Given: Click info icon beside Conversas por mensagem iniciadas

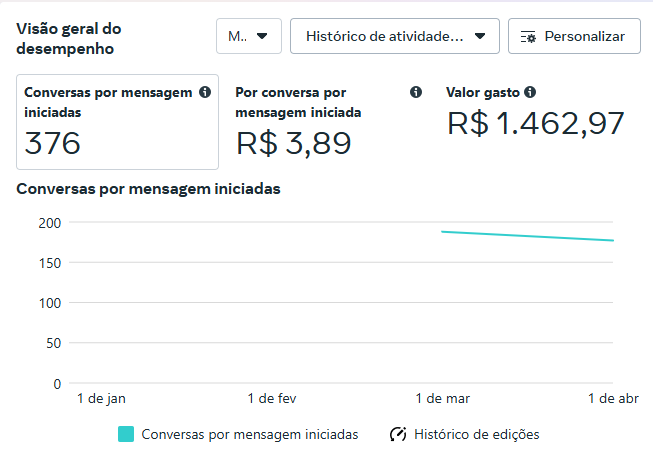Looking at the screenshot, I should [x=205, y=92].
